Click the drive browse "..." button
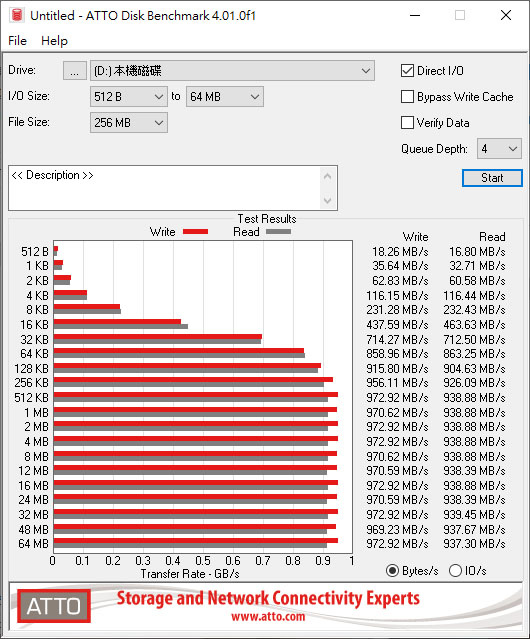This screenshot has height=639, width=530. point(75,71)
